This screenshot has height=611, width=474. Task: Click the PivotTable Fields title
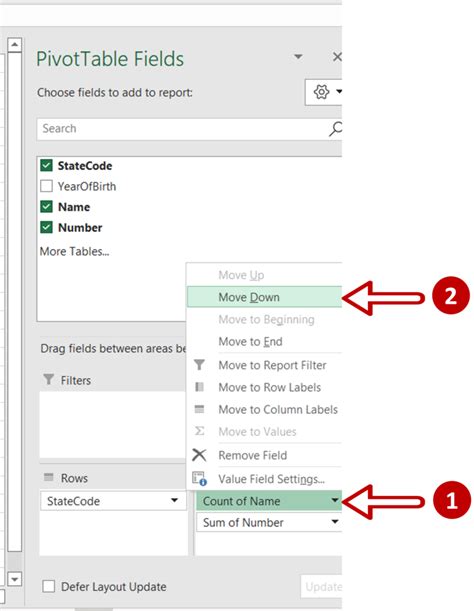(x=110, y=59)
